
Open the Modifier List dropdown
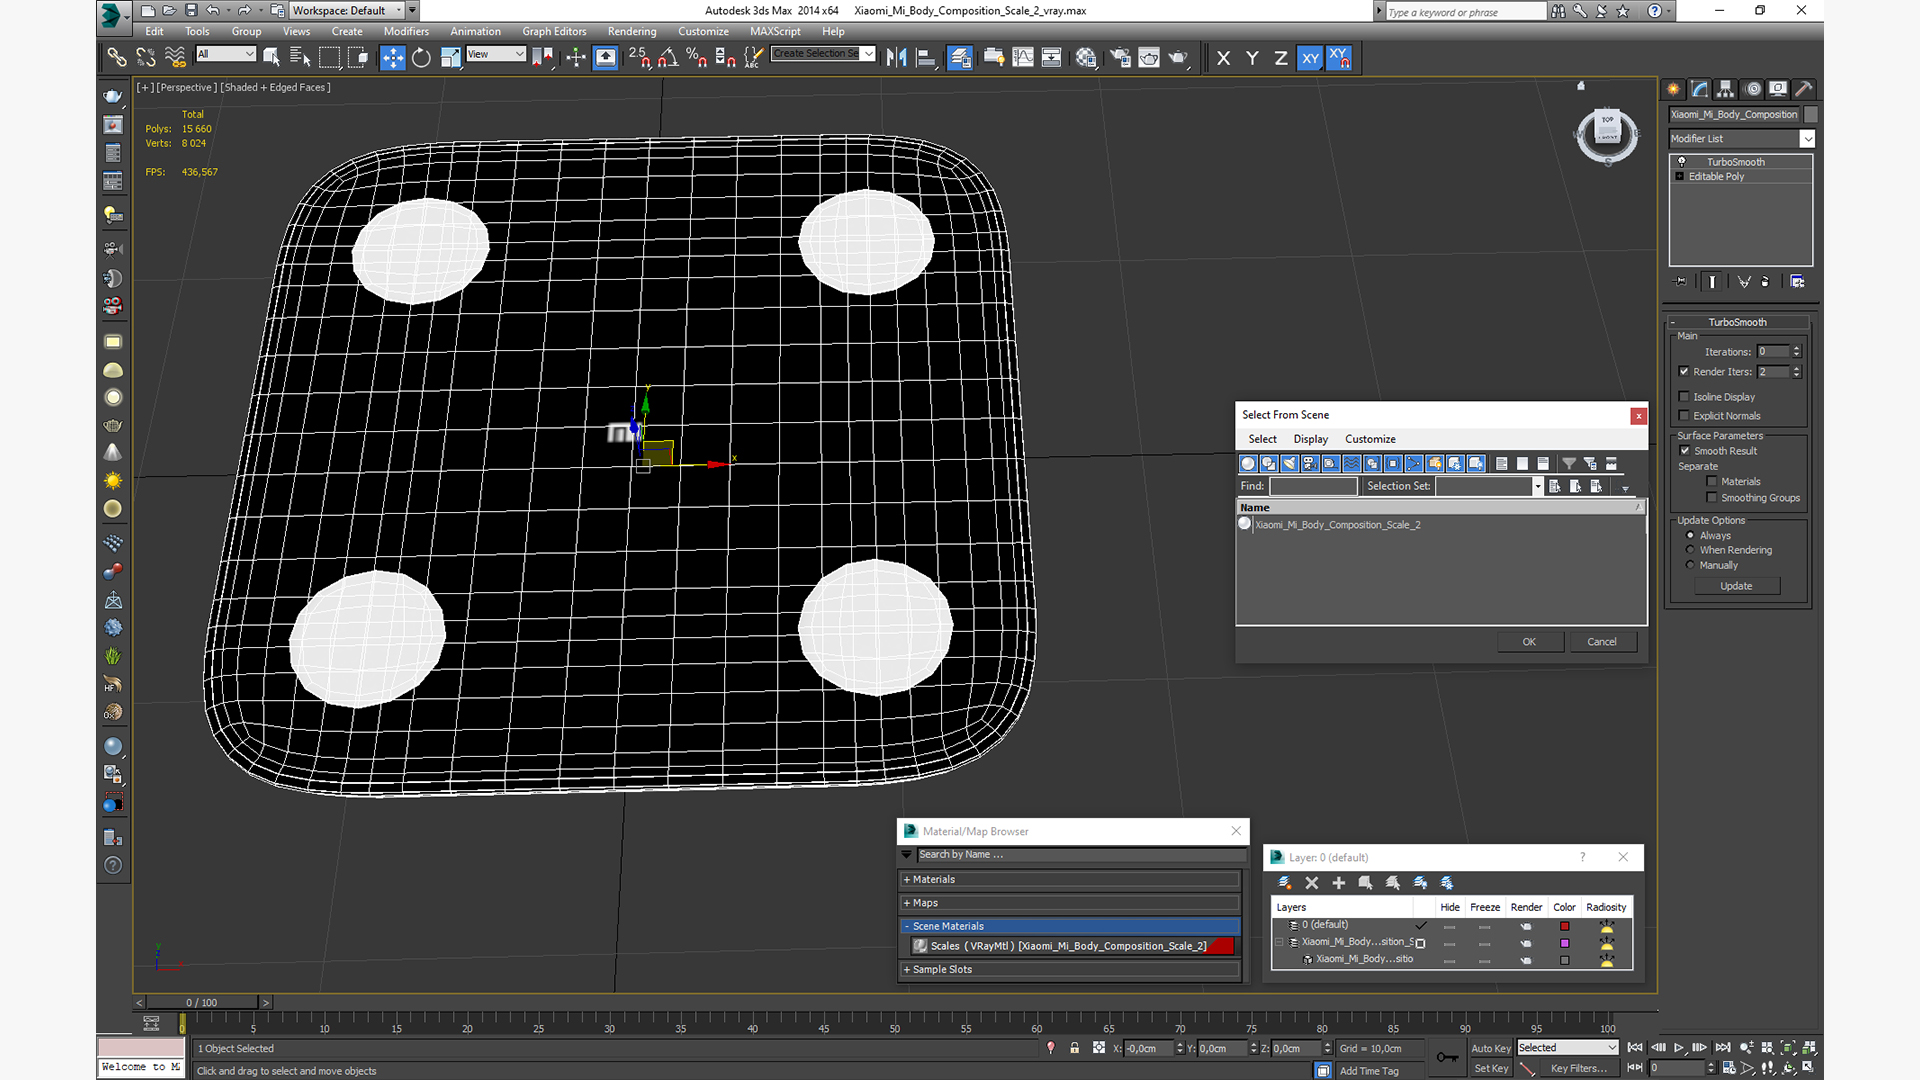click(x=1741, y=139)
